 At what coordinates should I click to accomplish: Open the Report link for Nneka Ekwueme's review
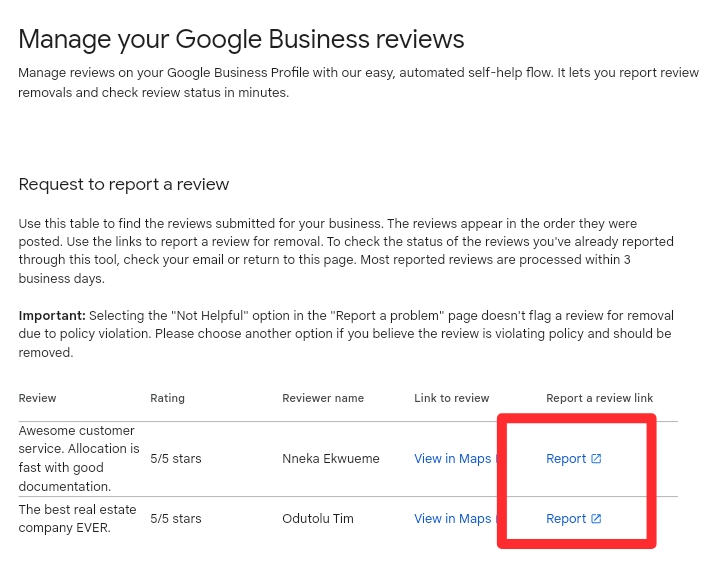pyautogui.click(x=573, y=458)
